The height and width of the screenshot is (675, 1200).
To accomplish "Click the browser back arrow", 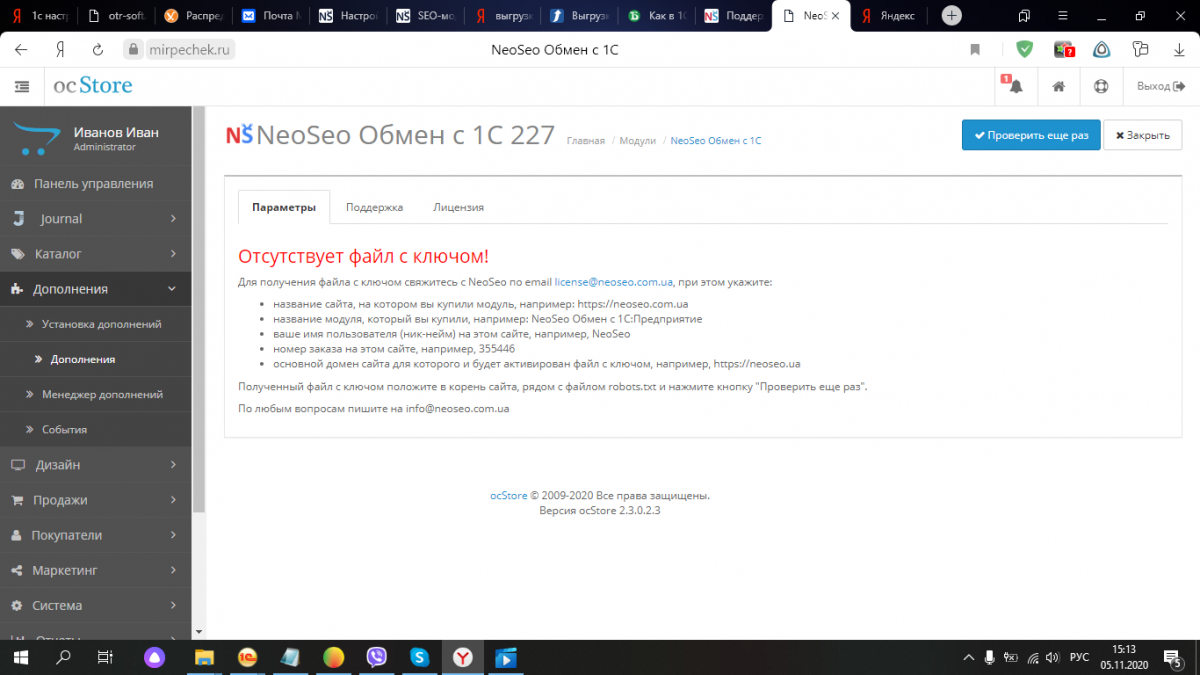I will click(x=21, y=49).
